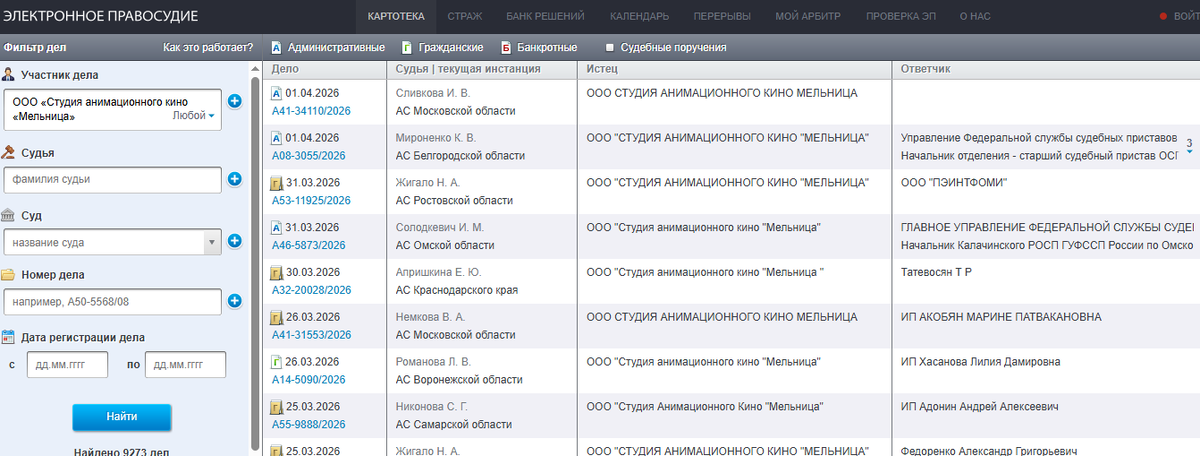The image size is (1200, 456).
Task: Switch to the Страж tab
Action: (464, 16)
